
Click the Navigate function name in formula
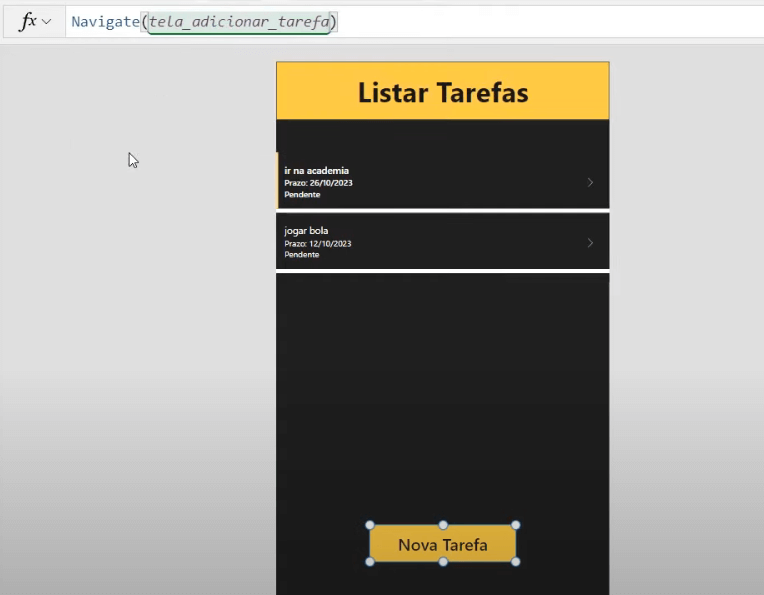(105, 22)
